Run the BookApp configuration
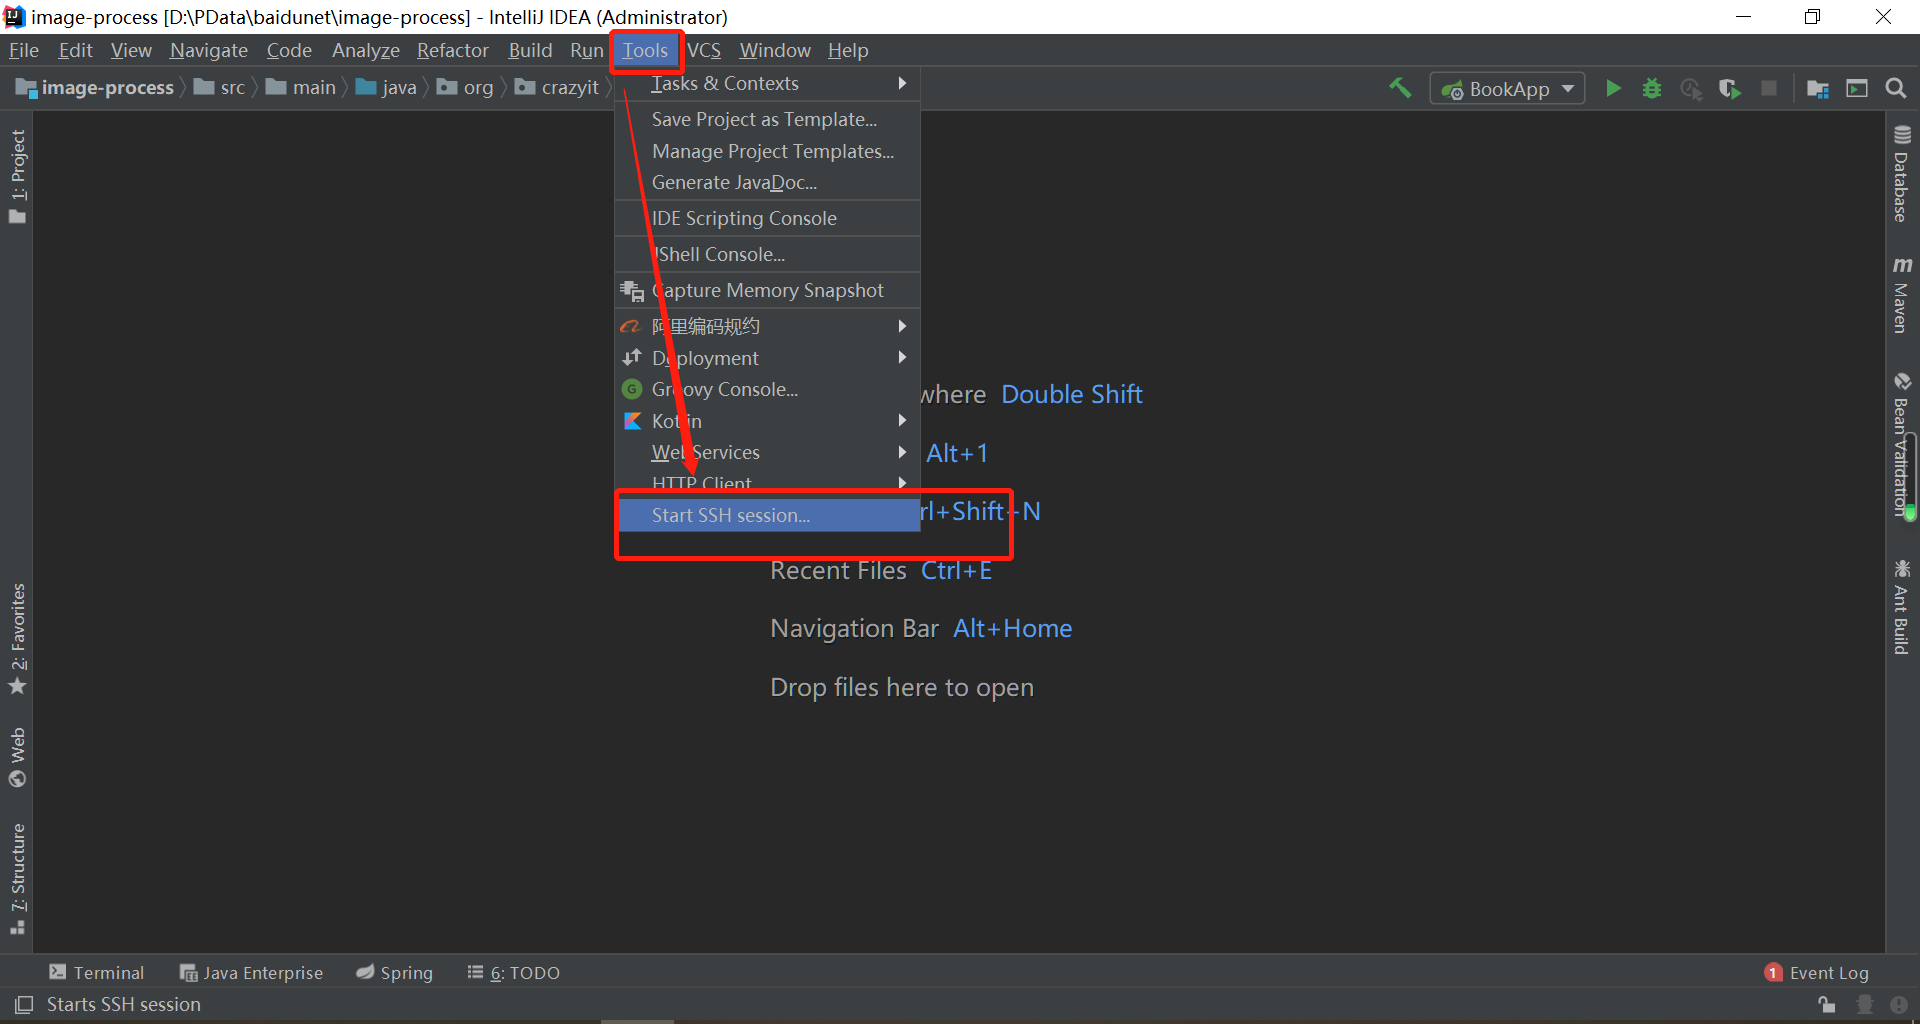Screen dimensions: 1920x1024 1613,88
